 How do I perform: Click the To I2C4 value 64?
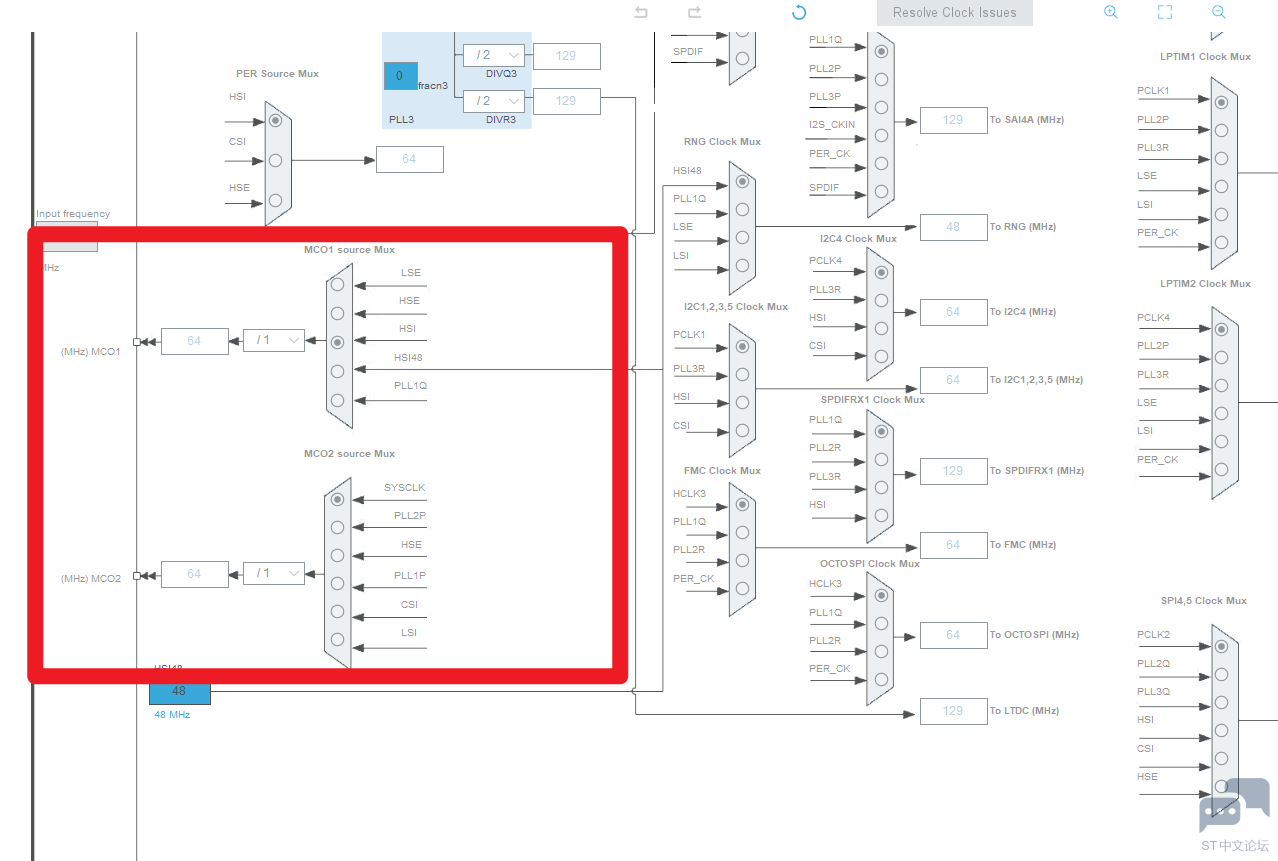coord(953,312)
